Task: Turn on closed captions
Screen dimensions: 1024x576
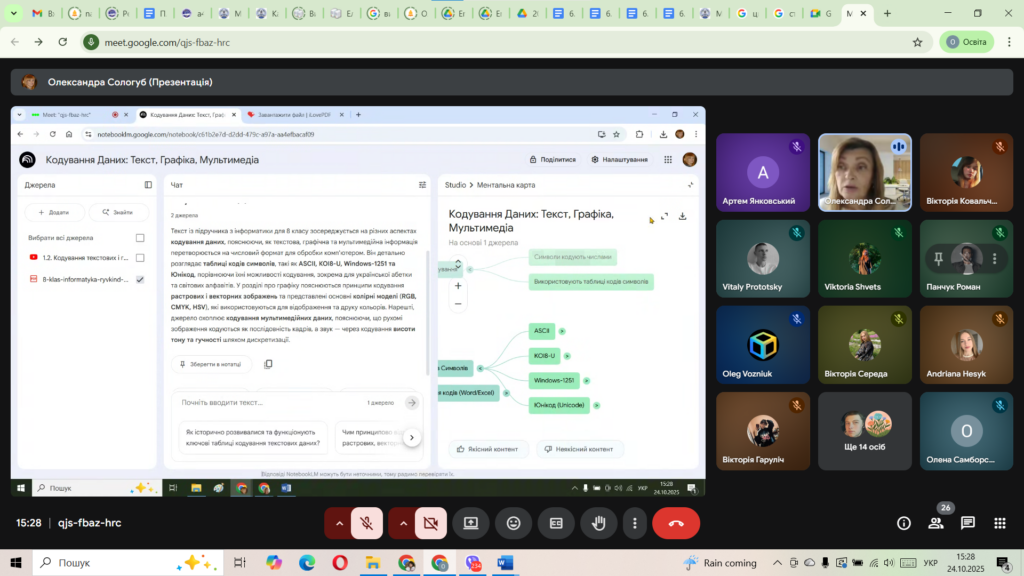Action: pyautogui.click(x=556, y=523)
